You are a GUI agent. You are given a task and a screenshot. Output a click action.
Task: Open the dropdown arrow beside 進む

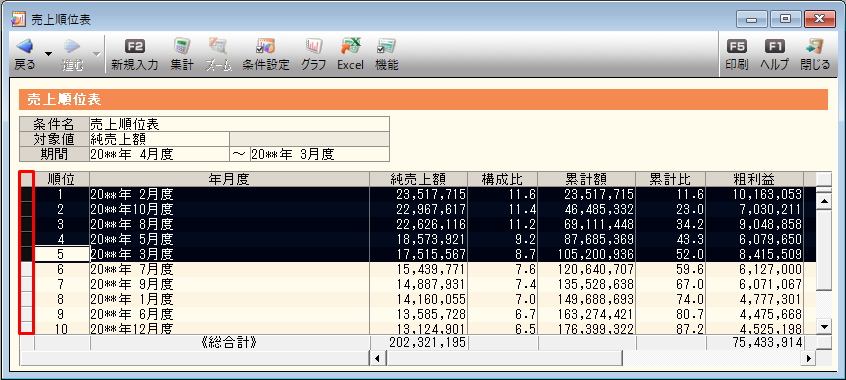[x=97, y=54]
